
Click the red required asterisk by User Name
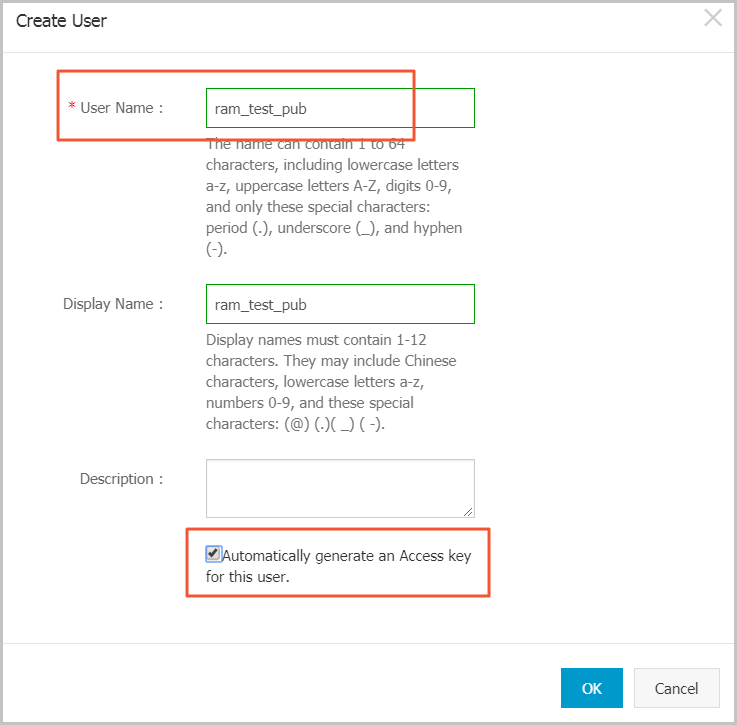[72, 106]
